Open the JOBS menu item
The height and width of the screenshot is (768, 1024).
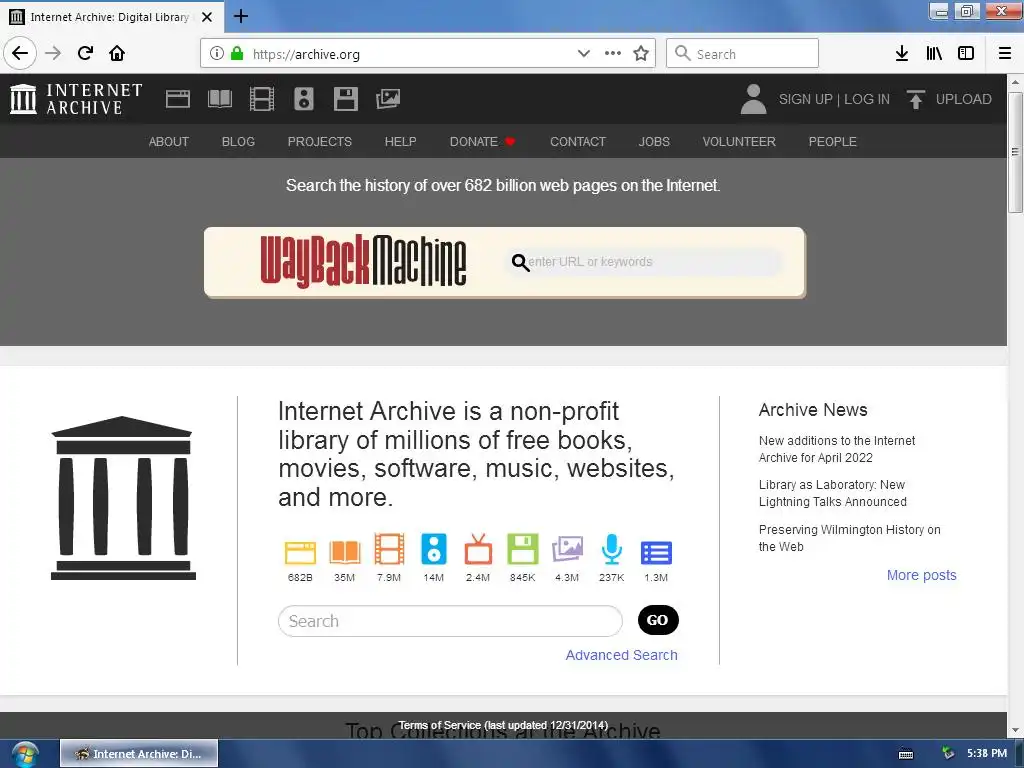pos(654,142)
